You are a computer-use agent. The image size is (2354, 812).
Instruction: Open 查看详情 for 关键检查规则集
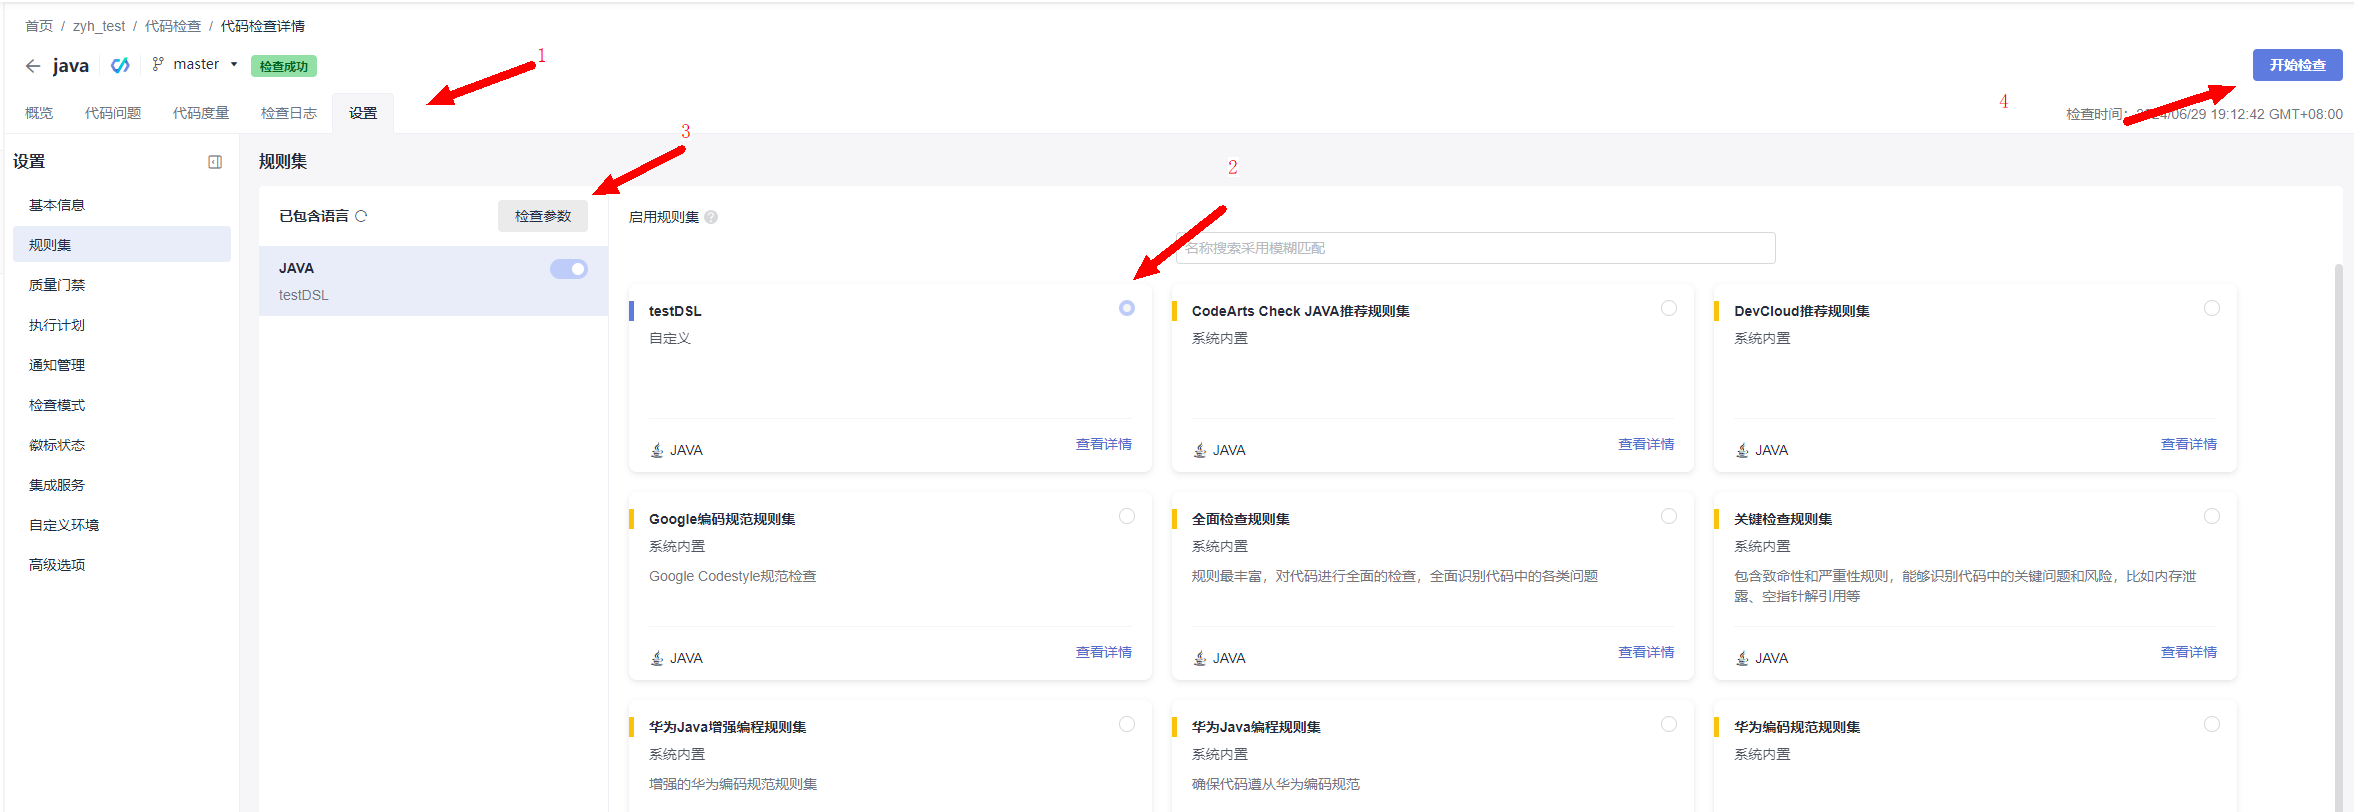2189,652
